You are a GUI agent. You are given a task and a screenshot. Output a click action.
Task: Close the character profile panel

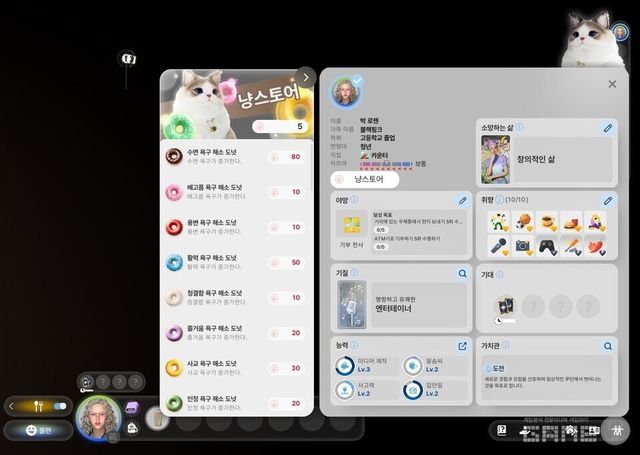click(612, 84)
